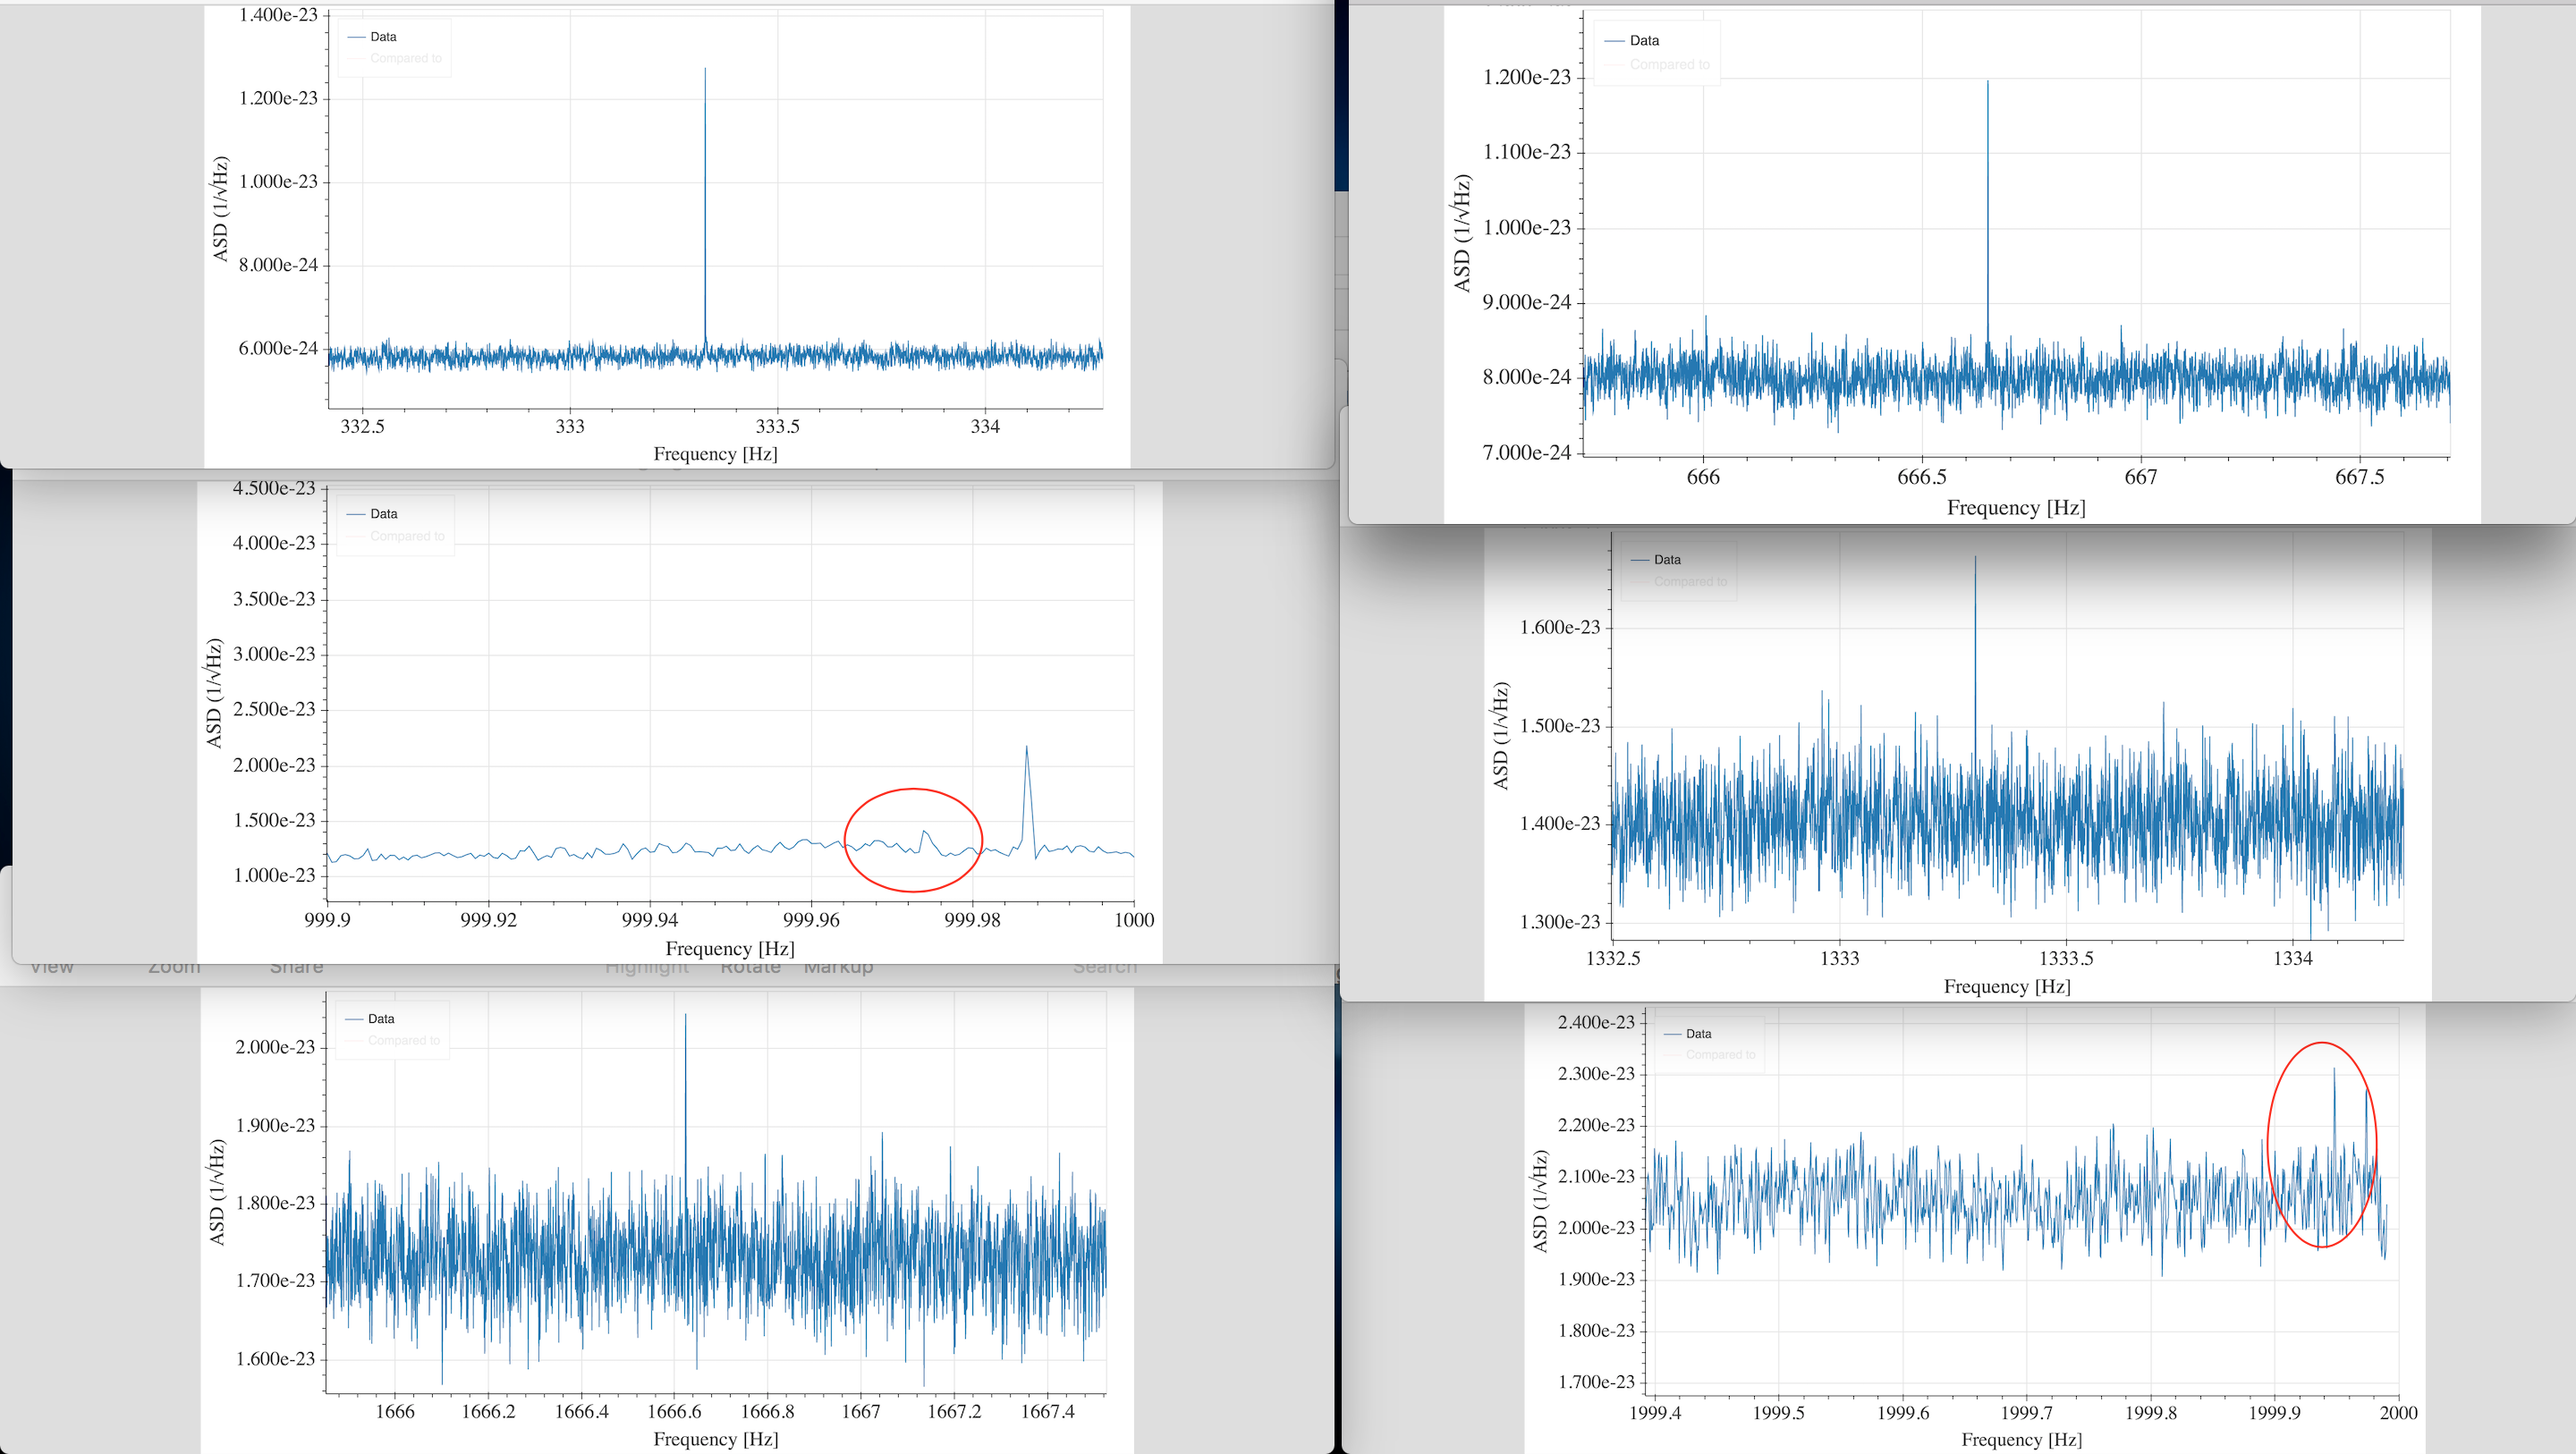Click the ASD y-axis title of the 1332.5–1334 Hz plot

[1501, 736]
